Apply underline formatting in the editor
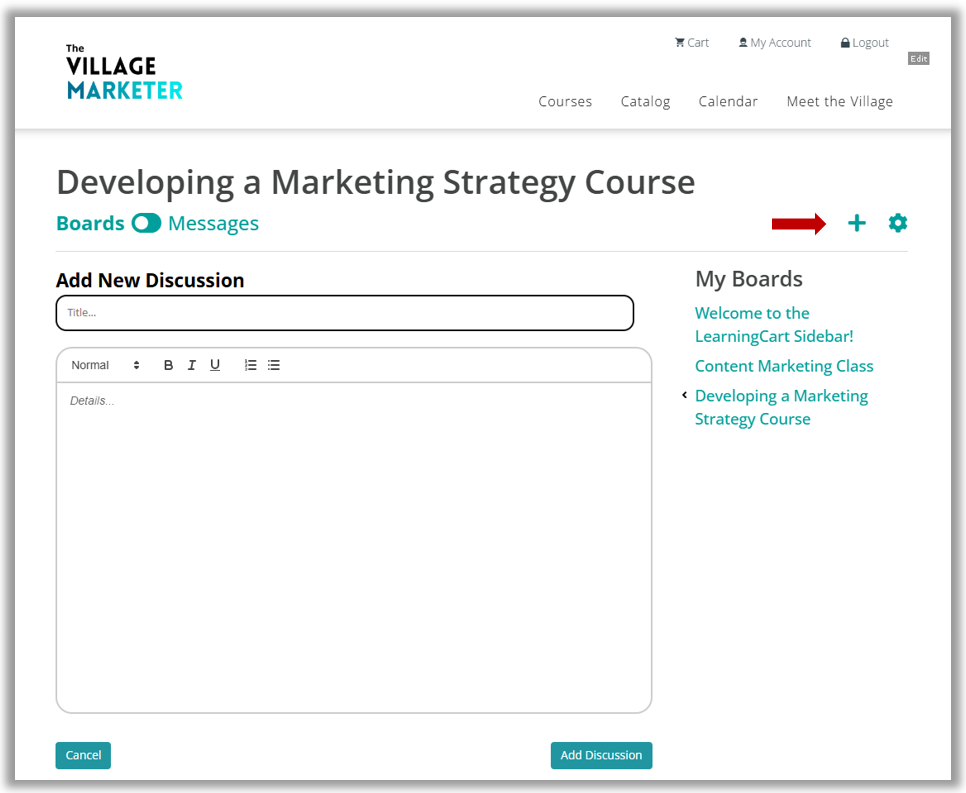 214,365
